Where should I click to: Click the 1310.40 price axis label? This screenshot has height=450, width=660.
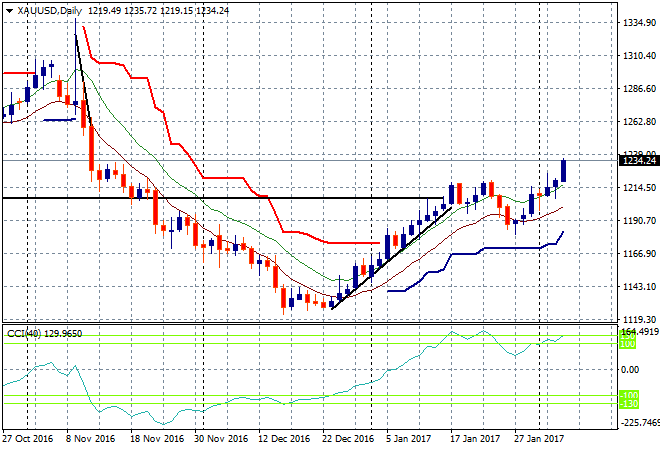coord(639,56)
